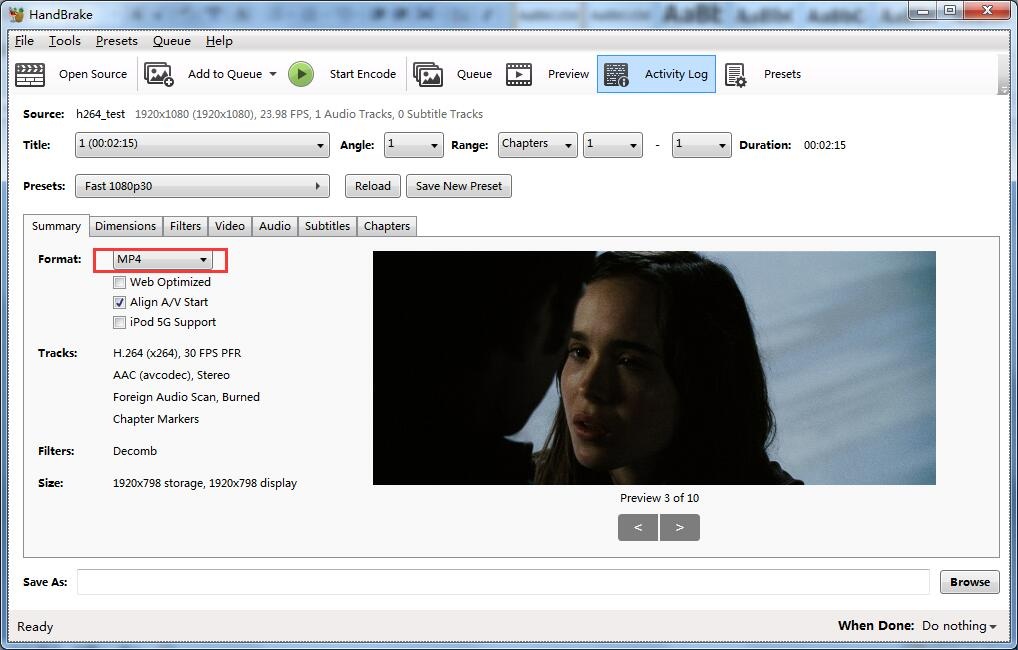Expand the Fast 1080p30 presets selector
Screen dimensions: 1018x650
[x=203, y=186]
